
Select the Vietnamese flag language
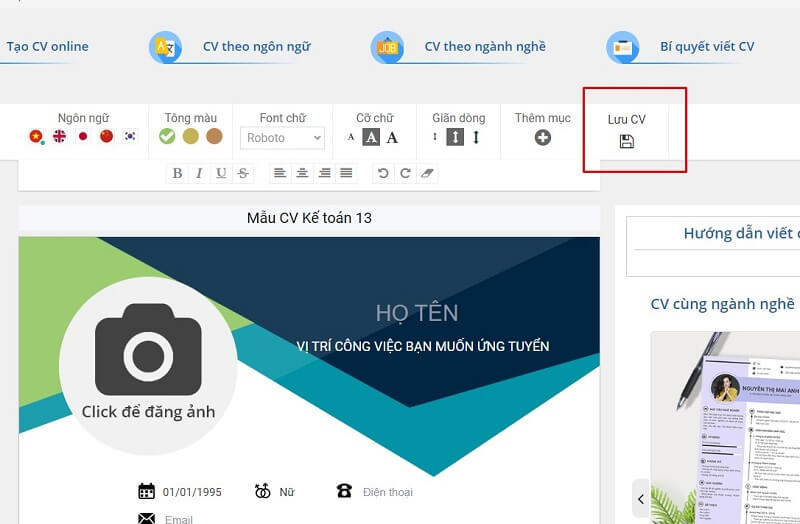click(x=37, y=137)
